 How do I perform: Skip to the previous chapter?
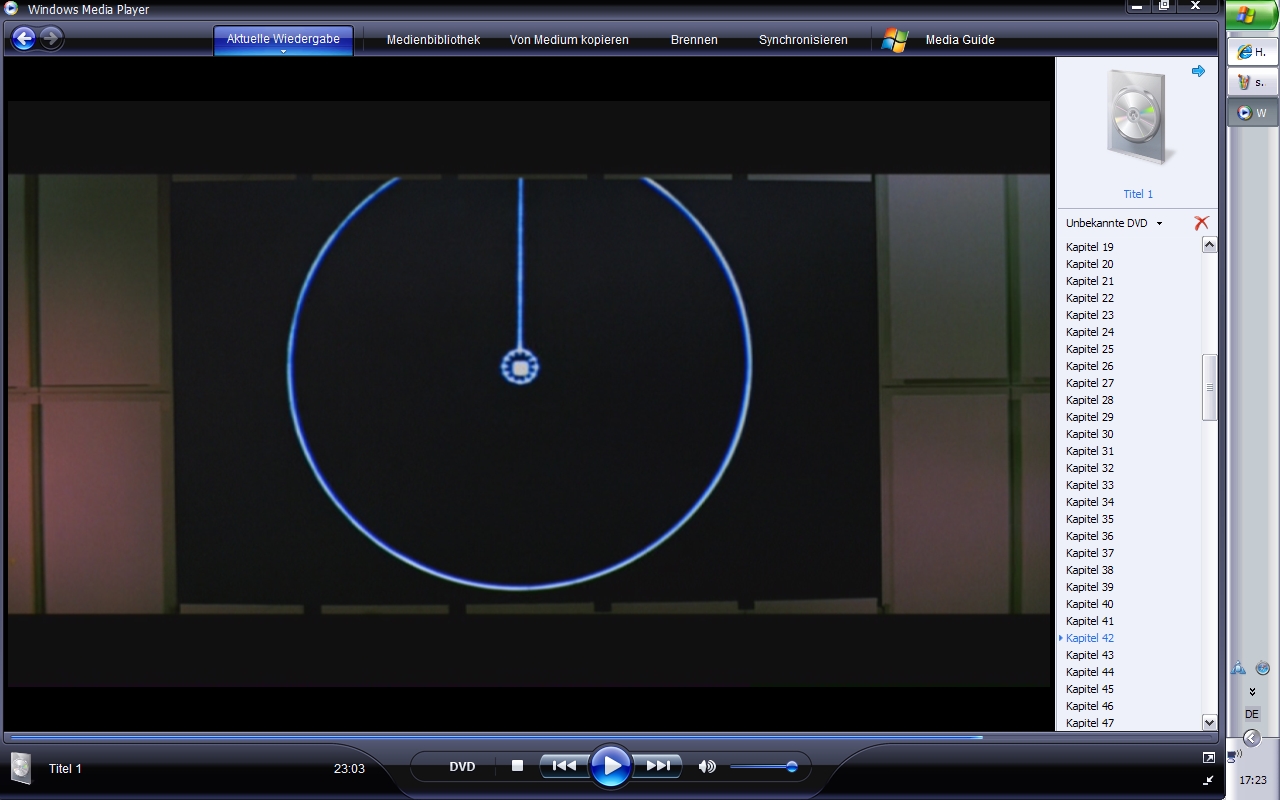point(564,766)
